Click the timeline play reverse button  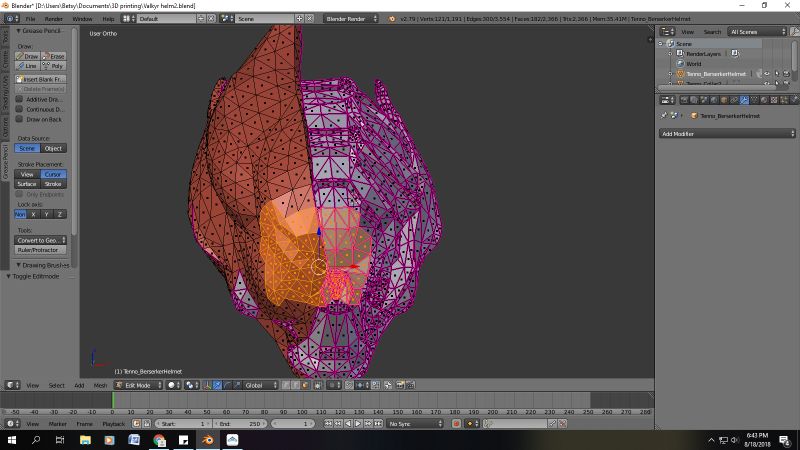(x=348, y=423)
